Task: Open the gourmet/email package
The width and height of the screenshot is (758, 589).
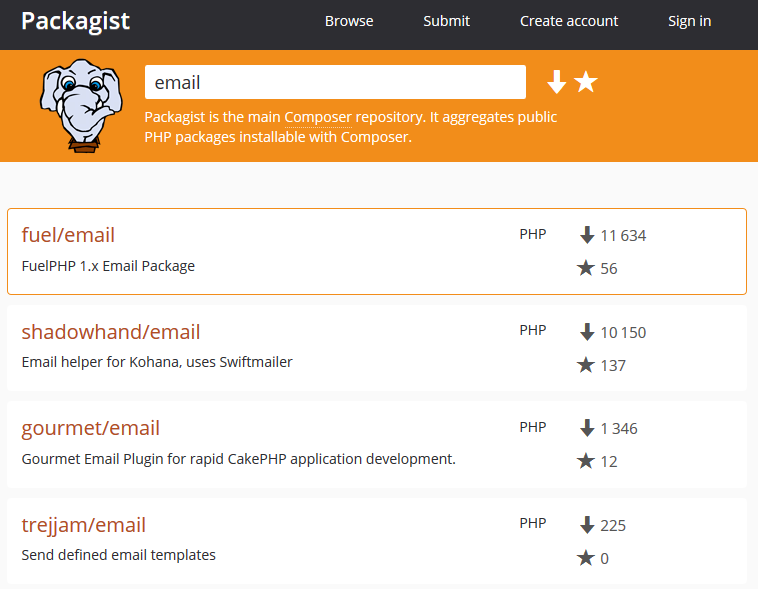Action: [x=90, y=428]
